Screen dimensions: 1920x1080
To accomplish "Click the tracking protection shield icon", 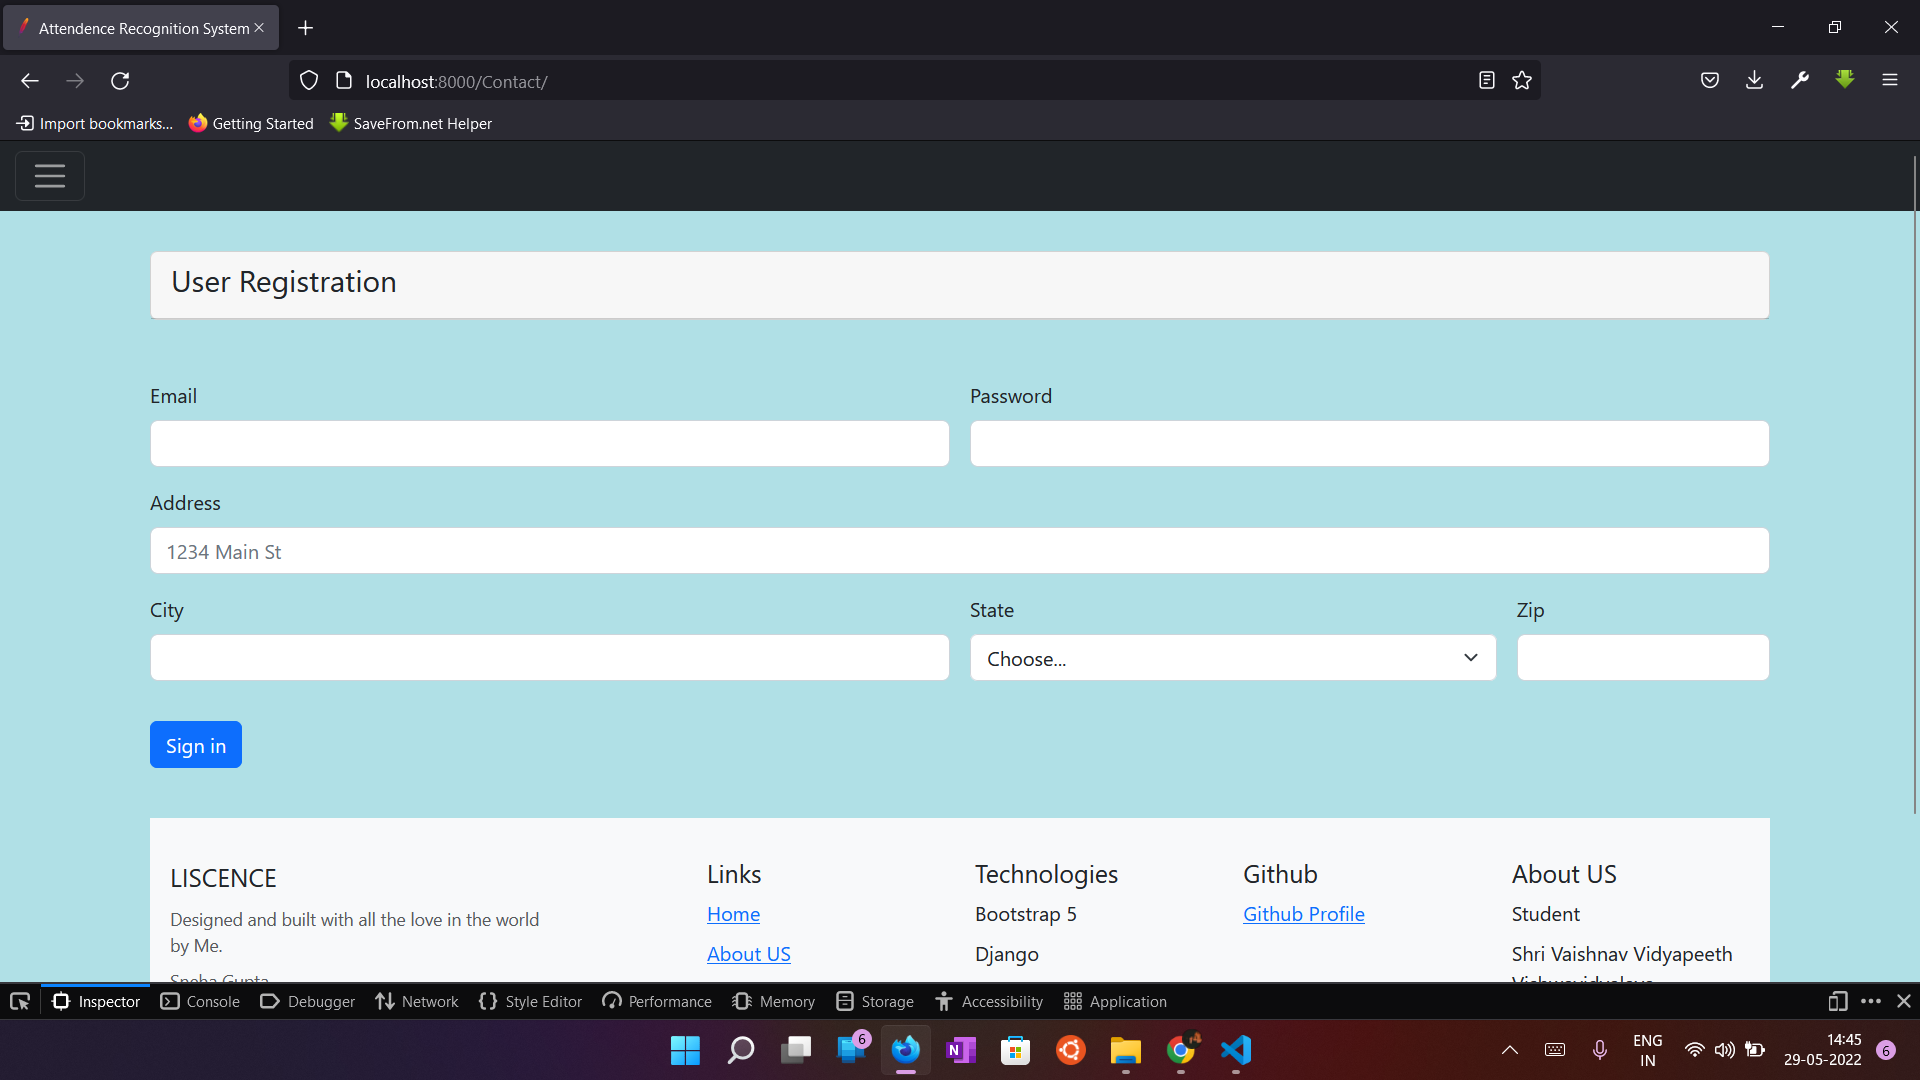I will tap(308, 80).
